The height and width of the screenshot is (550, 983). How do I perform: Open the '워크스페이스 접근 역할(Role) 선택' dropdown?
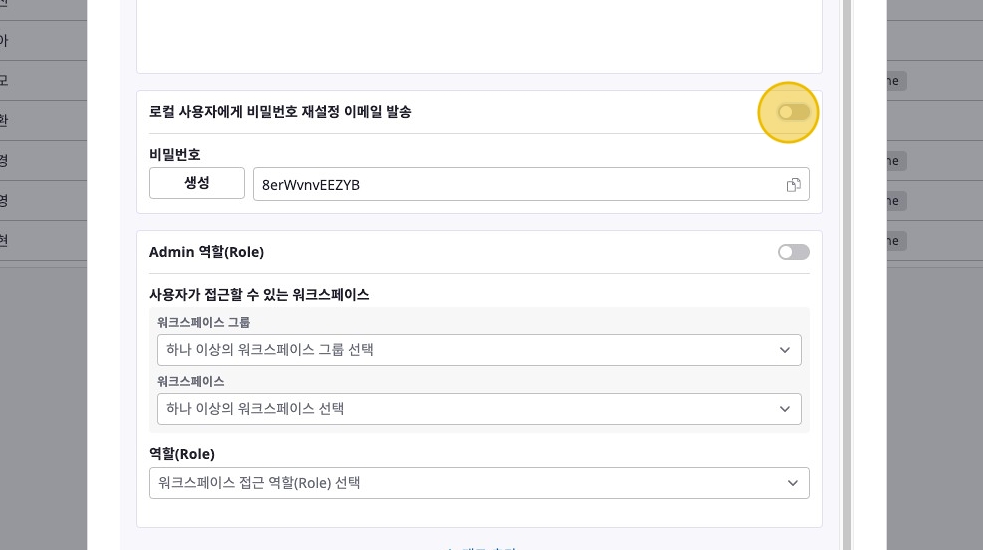point(470,483)
